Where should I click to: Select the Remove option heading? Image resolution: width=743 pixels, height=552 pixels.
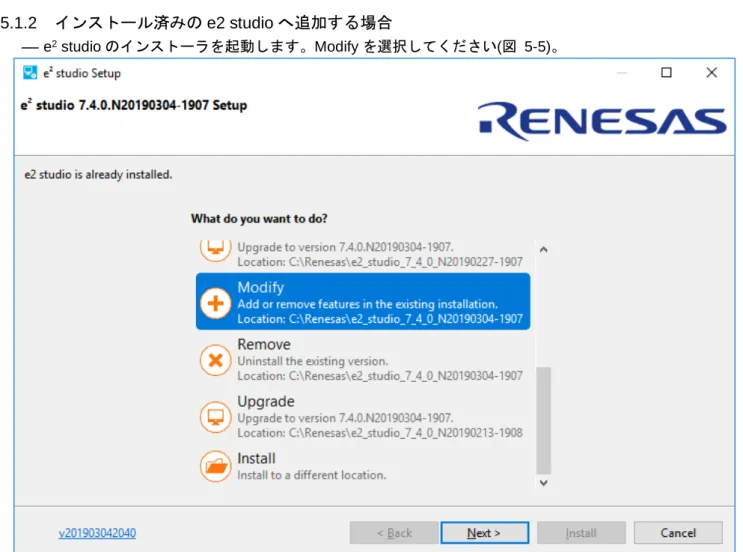pos(264,344)
